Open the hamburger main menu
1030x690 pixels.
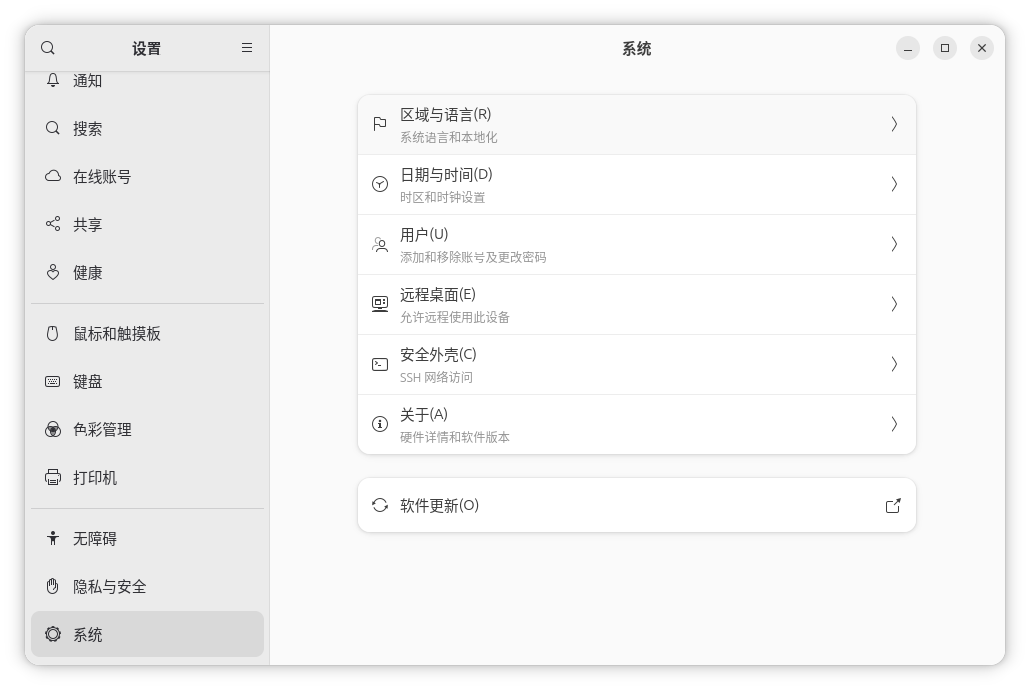247,48
